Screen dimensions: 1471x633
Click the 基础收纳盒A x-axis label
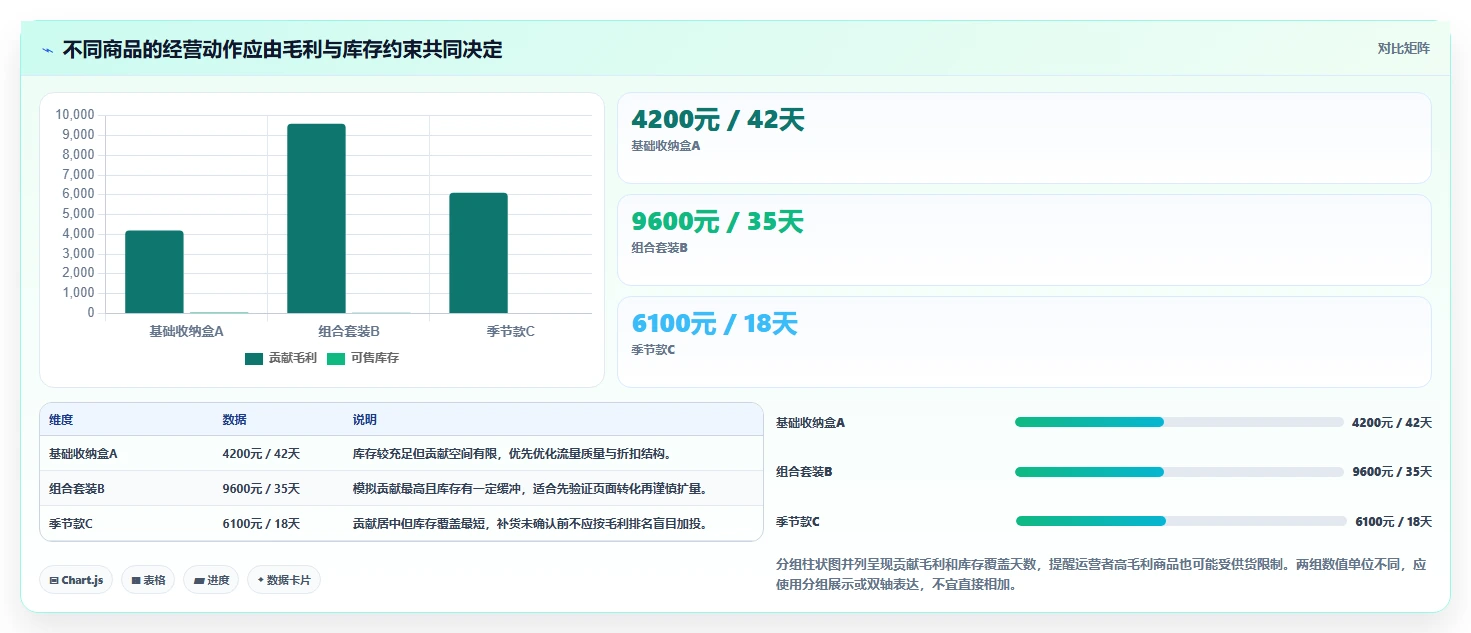(186, 331)
